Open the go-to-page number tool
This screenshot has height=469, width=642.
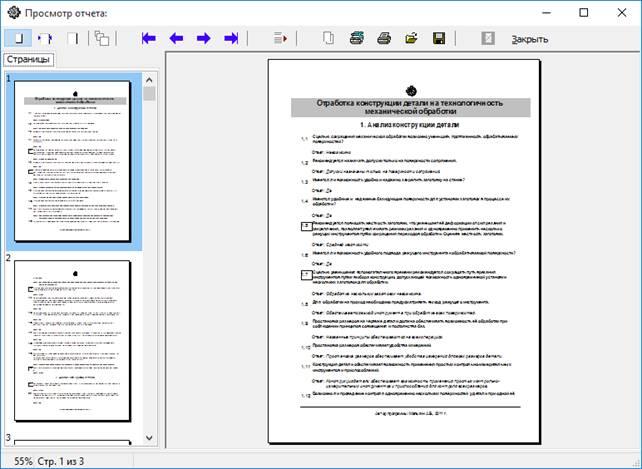pyautogui.click(x=281, y=38)
